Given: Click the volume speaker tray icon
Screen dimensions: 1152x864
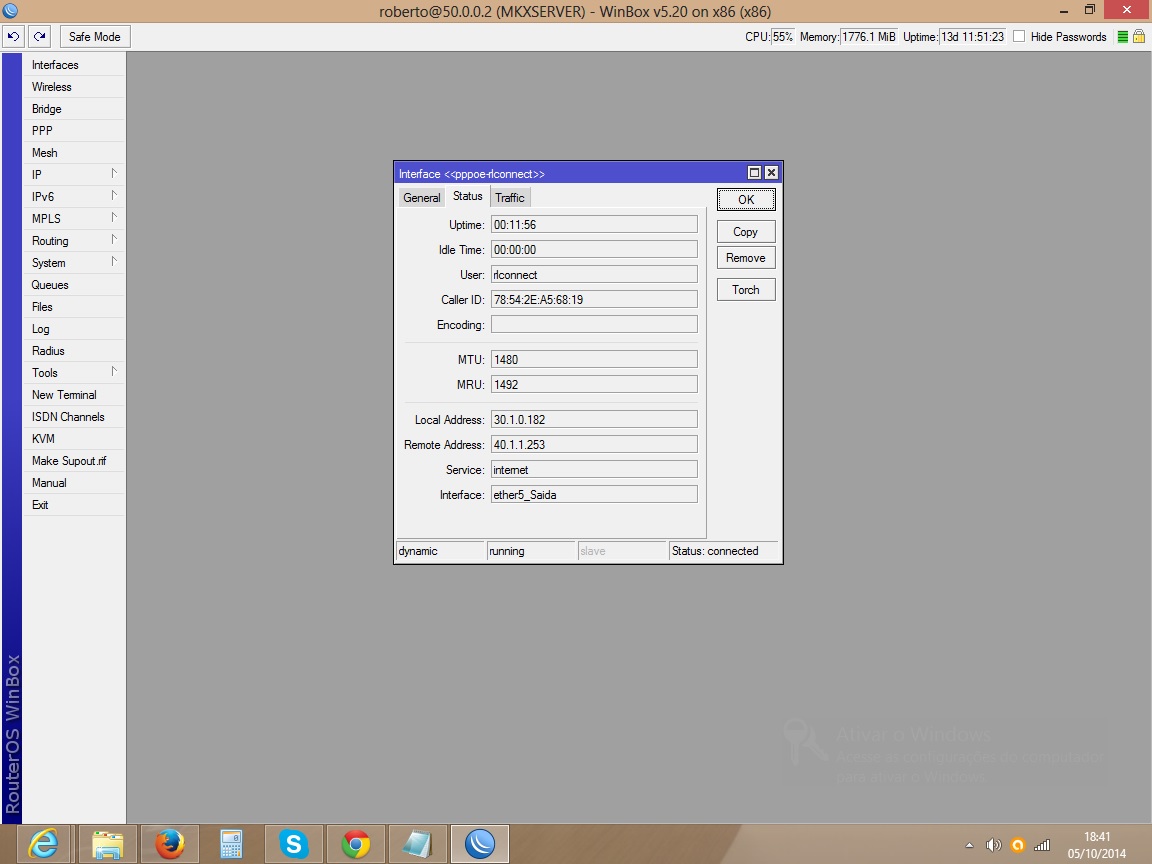Looking at the screenshot, I should pyautogui.click(x=993, y=846).
